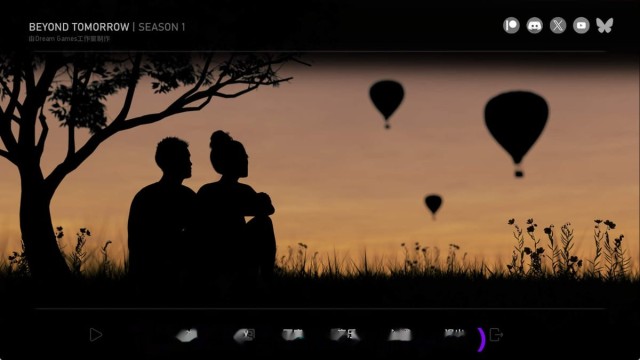The image size is (640, 360).
Task: Open the YouTube channel icon
Action: coord(581,25)
